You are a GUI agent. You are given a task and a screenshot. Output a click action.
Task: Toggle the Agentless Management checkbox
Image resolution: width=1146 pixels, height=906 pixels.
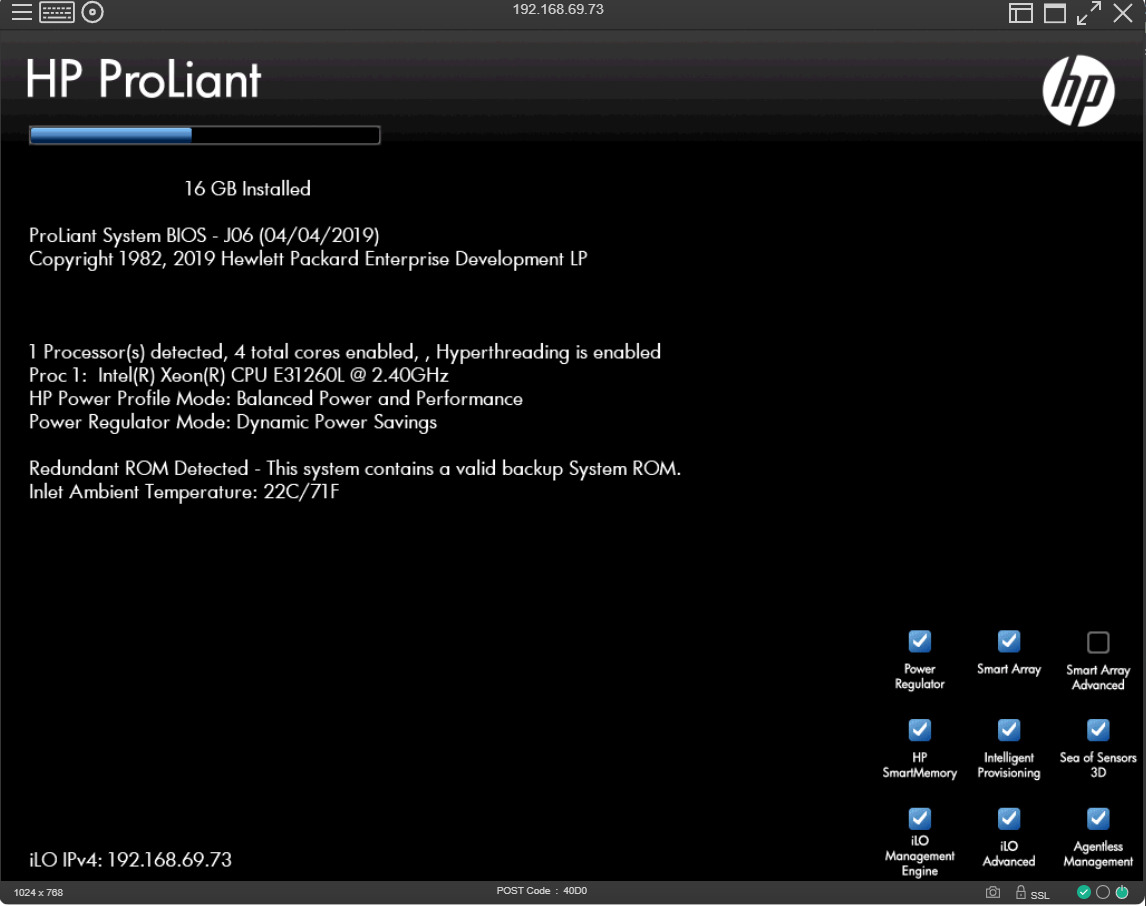(x=1098, y=818)
